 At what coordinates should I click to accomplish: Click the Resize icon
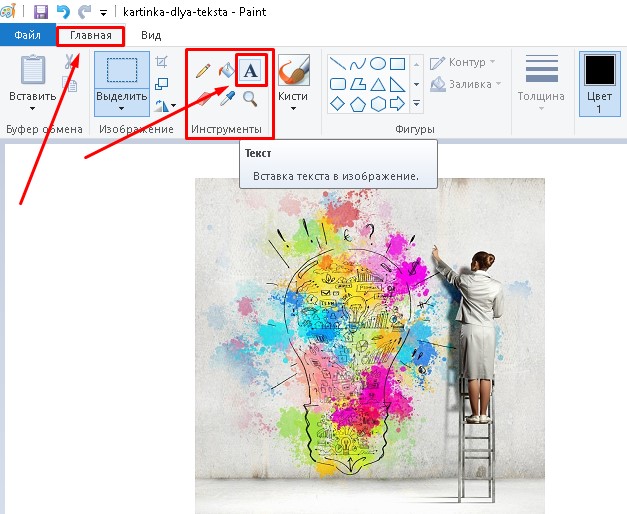click(x=162, y=84)
